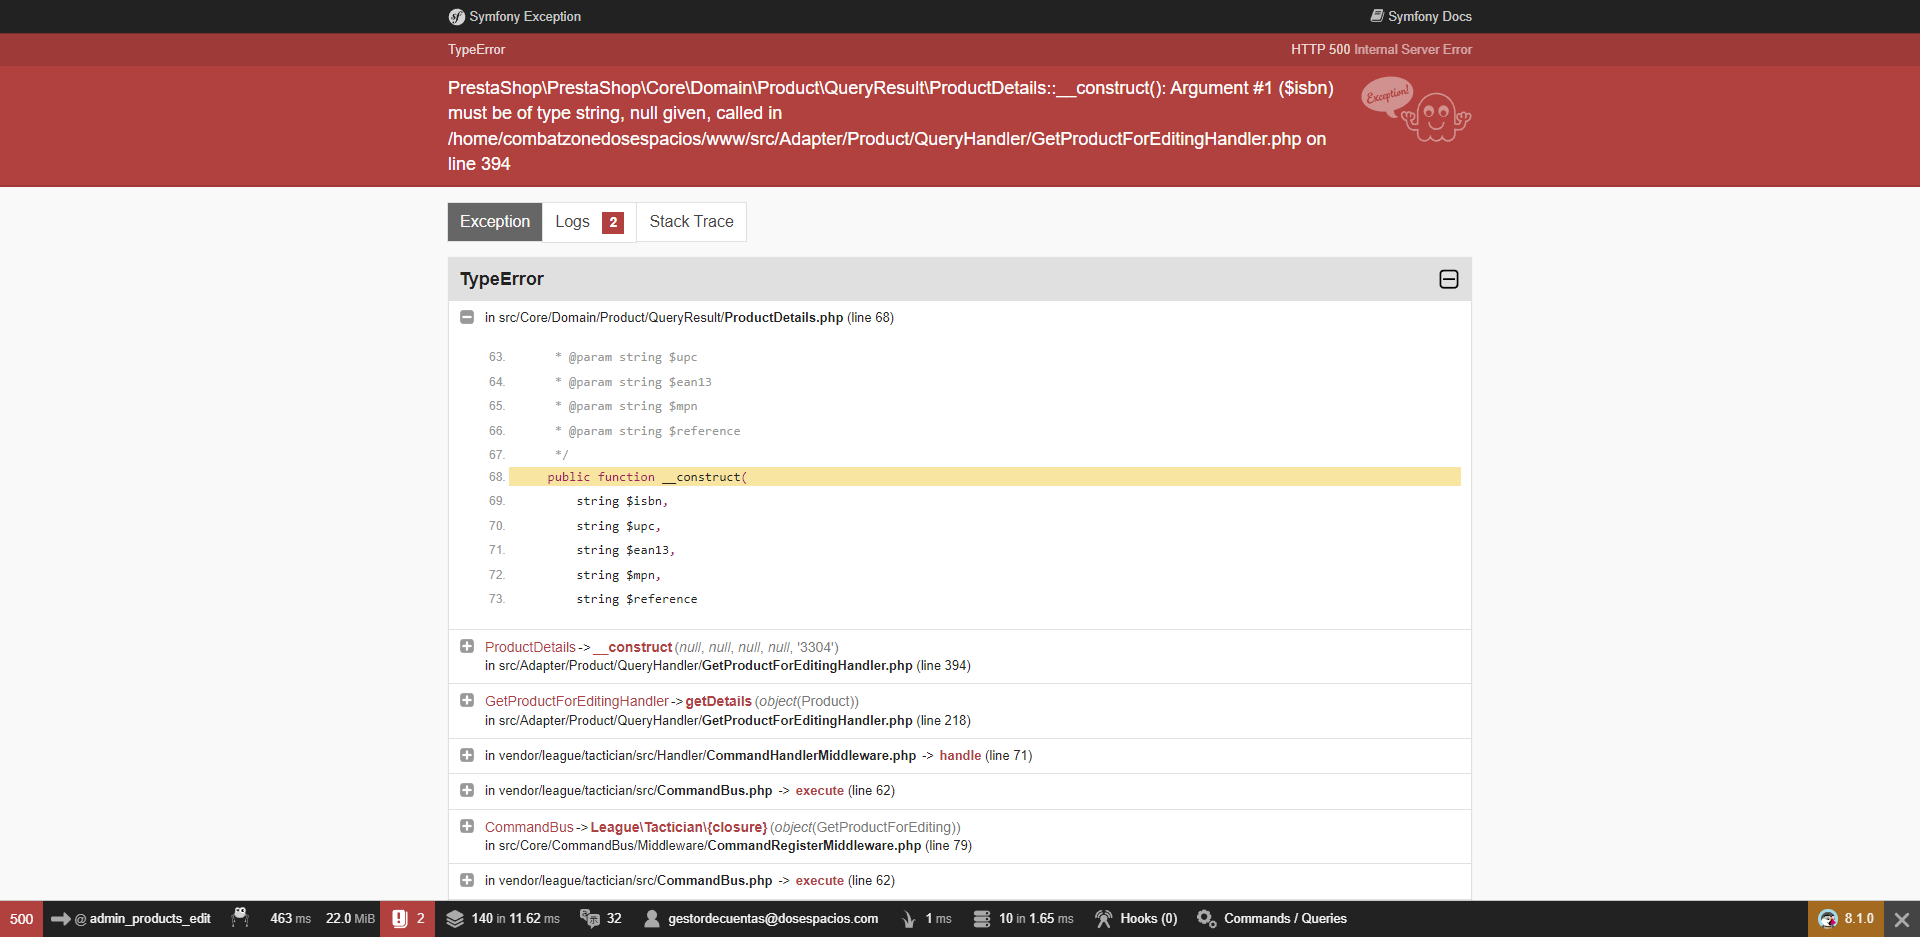Expand the CommandBus League\Tactician closure trace
Viewport: 1920px width, 937px height.
(467, 827)
